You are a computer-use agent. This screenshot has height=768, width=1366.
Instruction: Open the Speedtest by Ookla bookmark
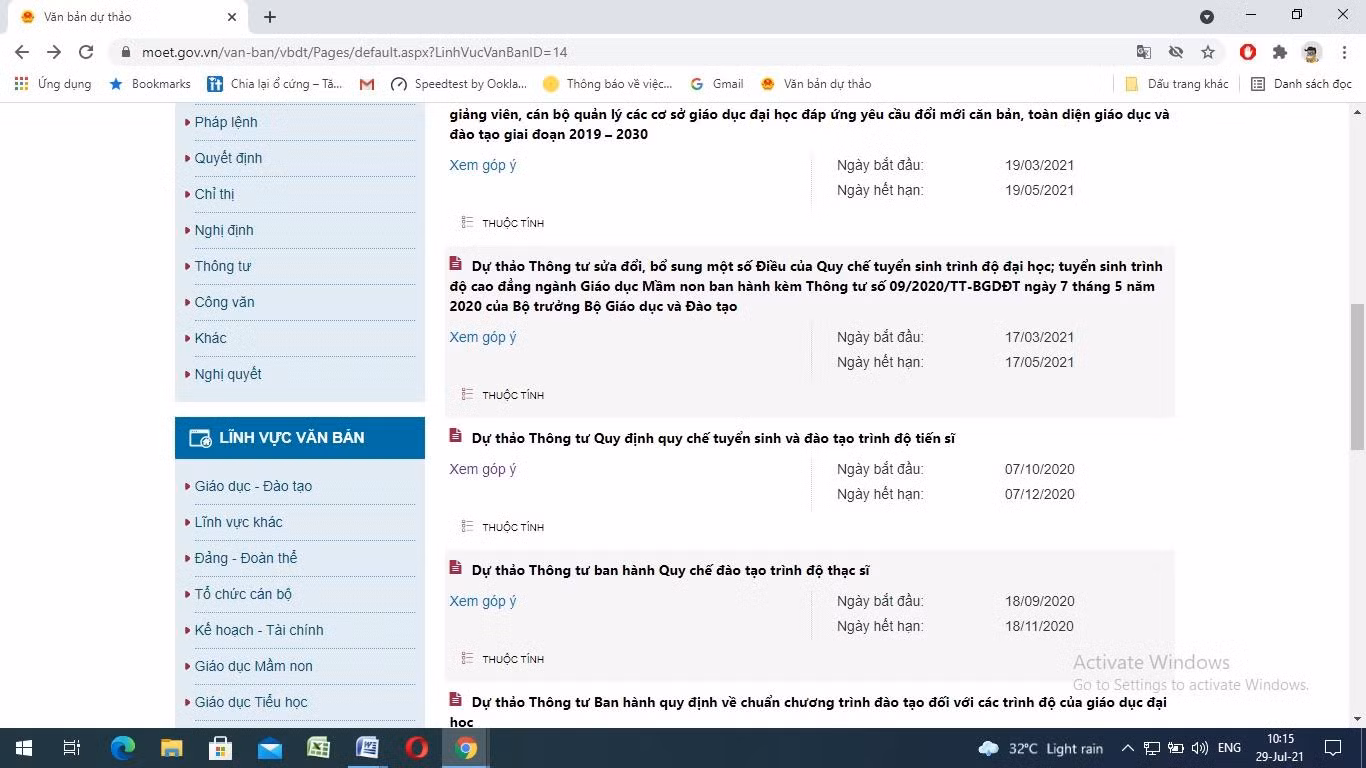[459, 84]
